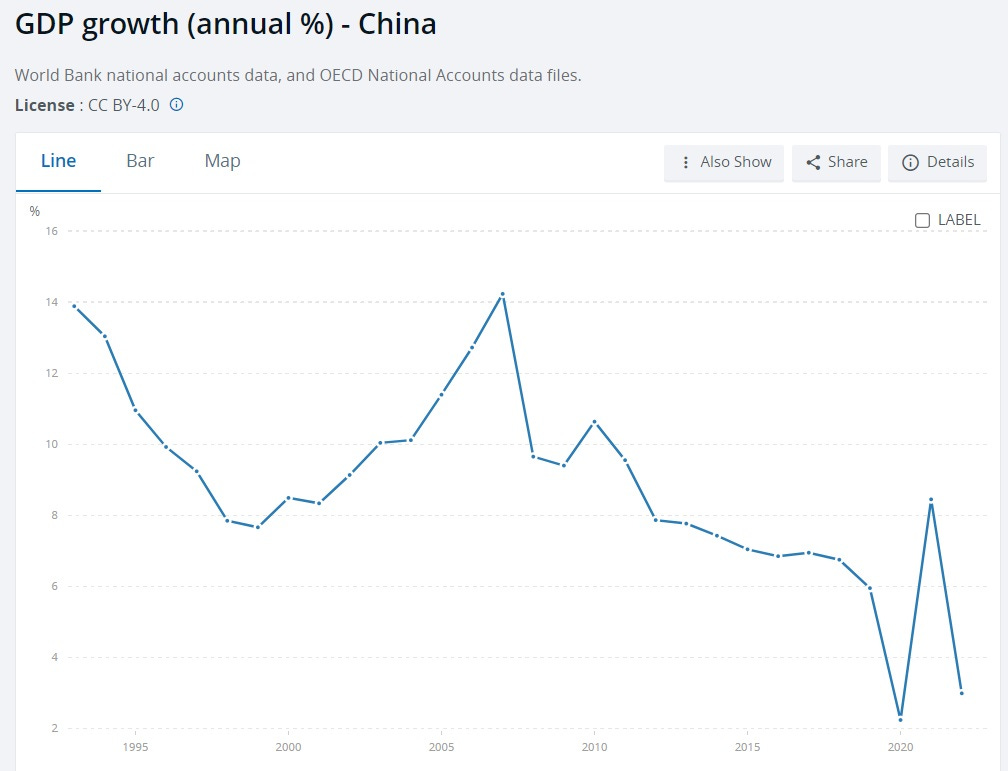Click the Share button
The width and height of the screenshot is (1008, 771).
click(x=836, y=162)
